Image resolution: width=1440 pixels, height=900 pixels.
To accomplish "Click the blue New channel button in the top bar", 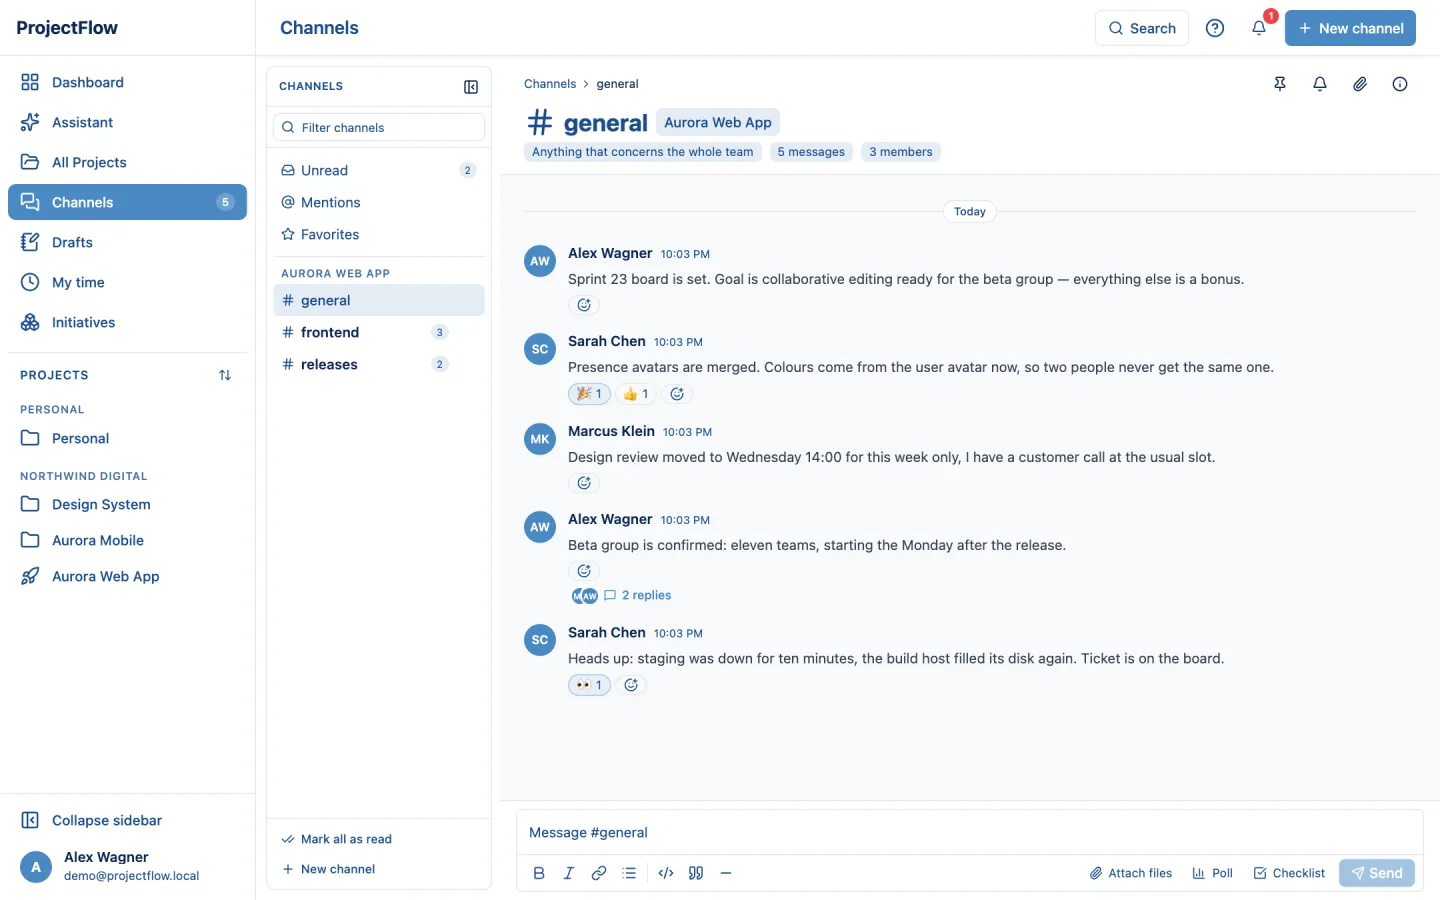I will (x=1350, y=28).
